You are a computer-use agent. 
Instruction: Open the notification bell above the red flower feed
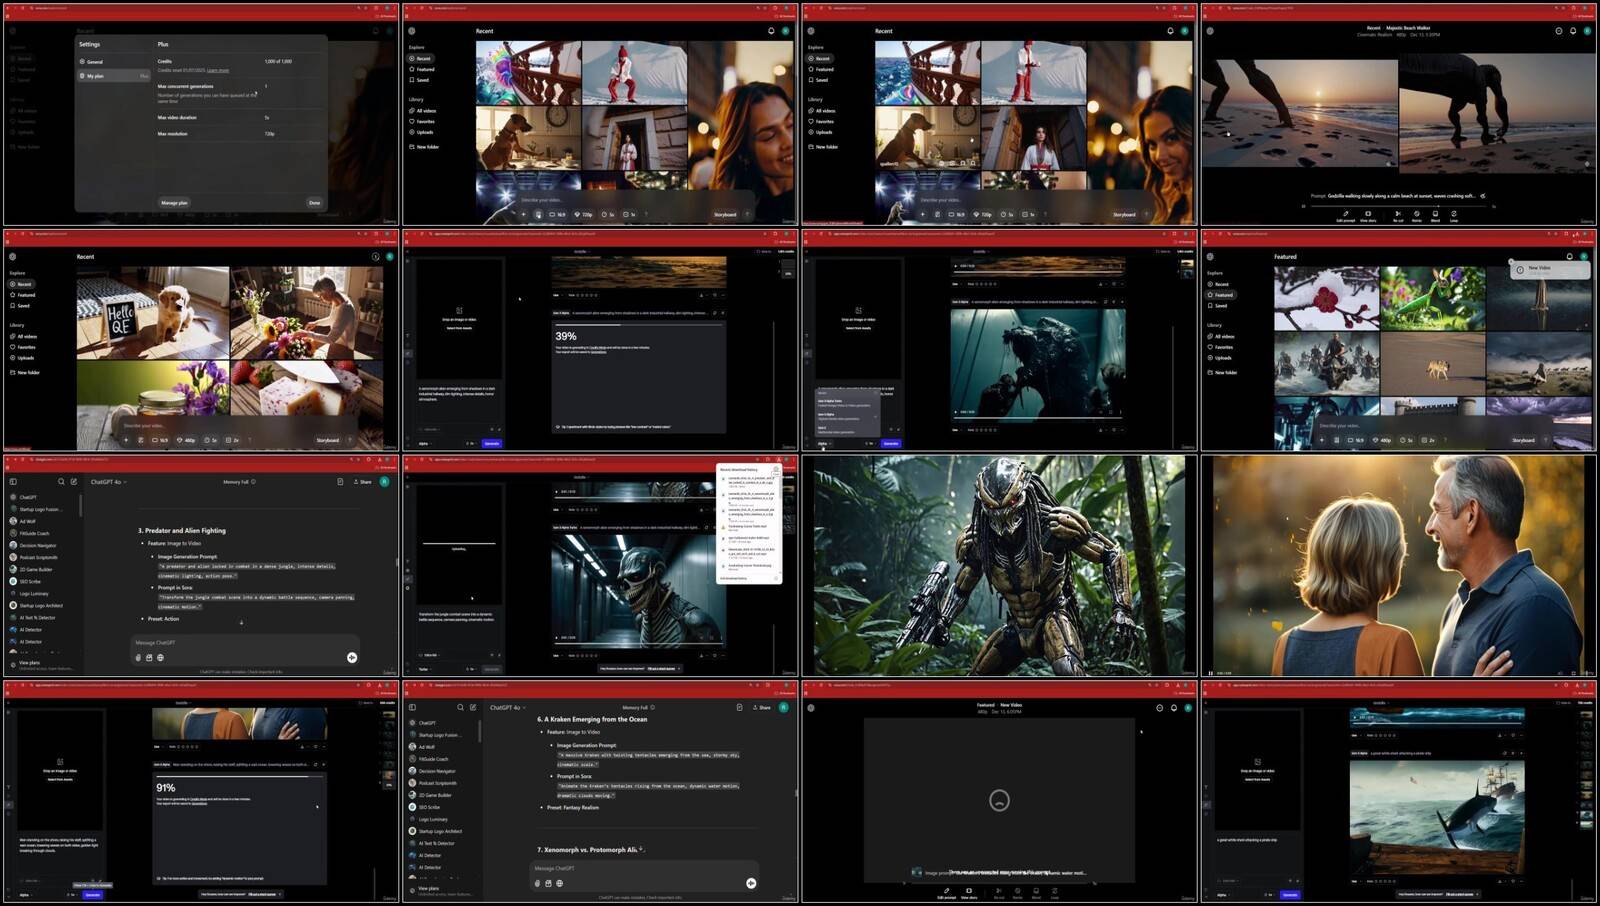coord(1569,257)
